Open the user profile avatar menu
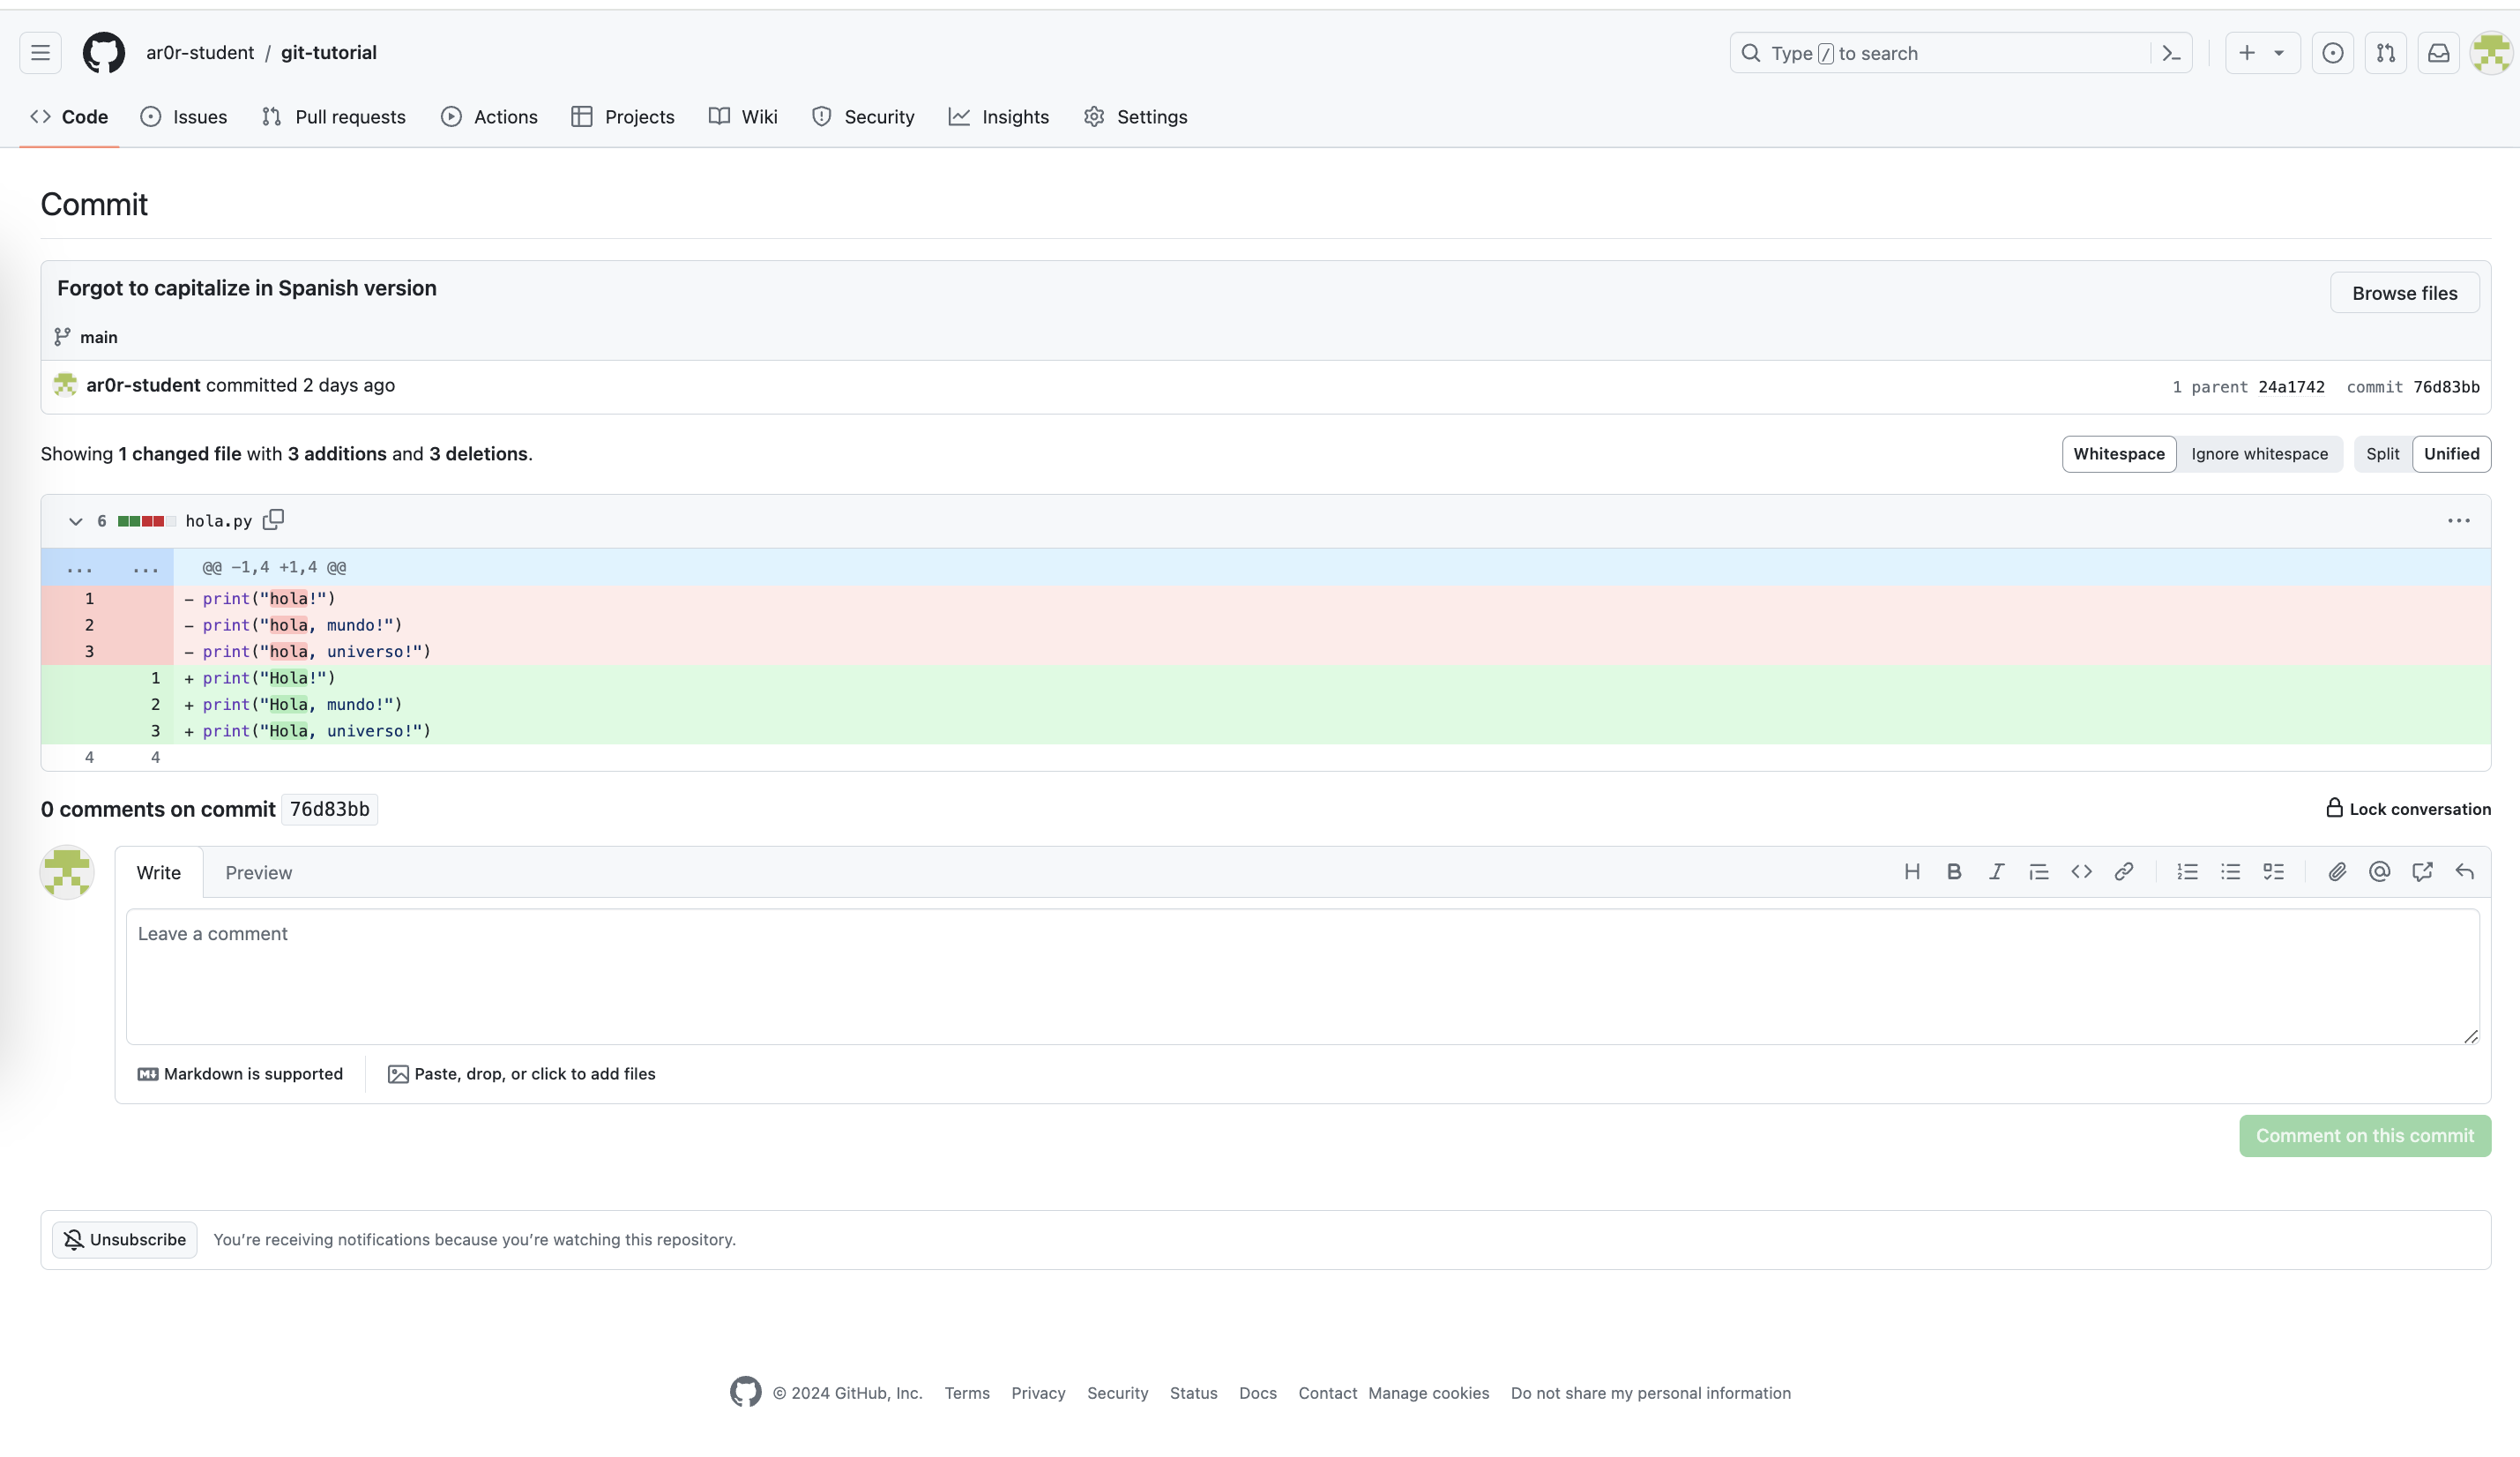 pyautogui.click(x=2490, y=53)
